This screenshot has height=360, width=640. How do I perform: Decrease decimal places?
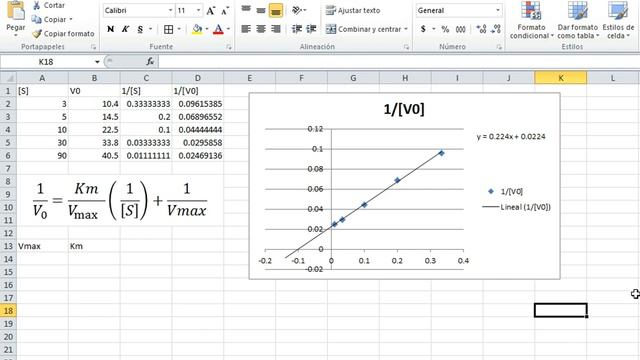pos(496,29)
